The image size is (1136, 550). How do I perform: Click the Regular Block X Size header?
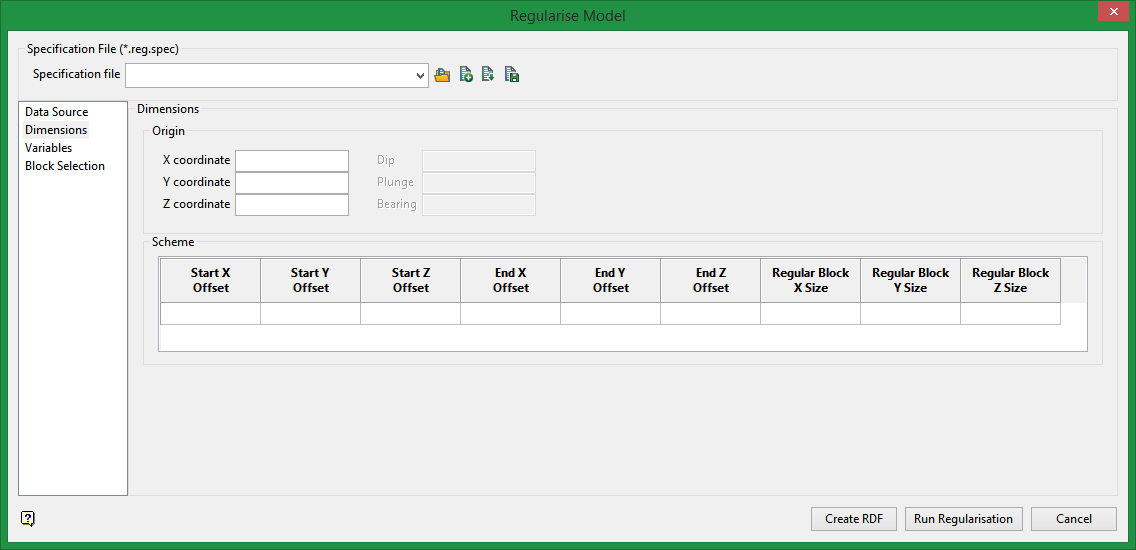tap(810, 280)
